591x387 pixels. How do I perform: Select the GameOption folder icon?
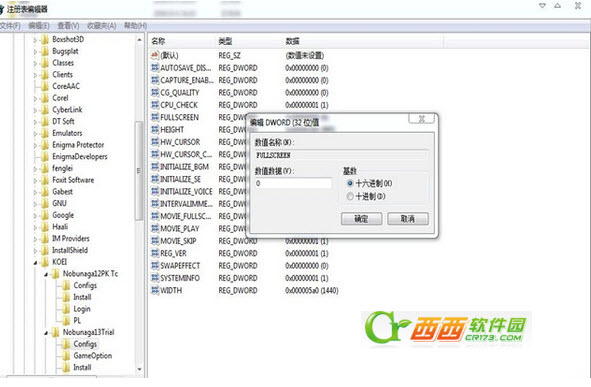66,355
